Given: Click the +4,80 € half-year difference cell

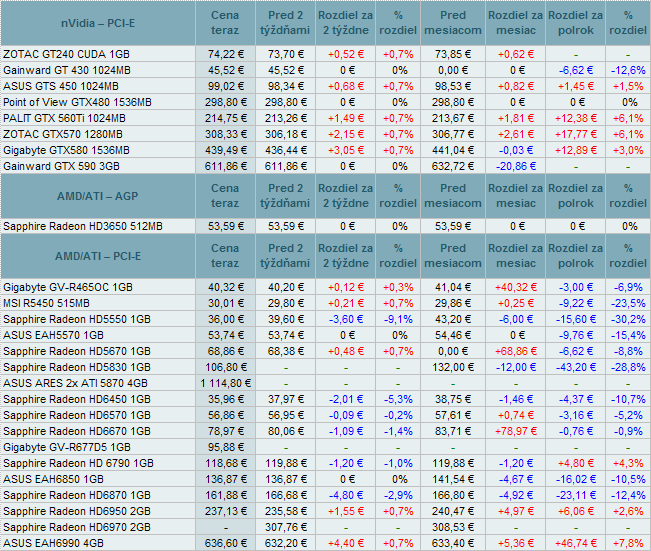Looking at the screenshot, I should pos(575,463).
